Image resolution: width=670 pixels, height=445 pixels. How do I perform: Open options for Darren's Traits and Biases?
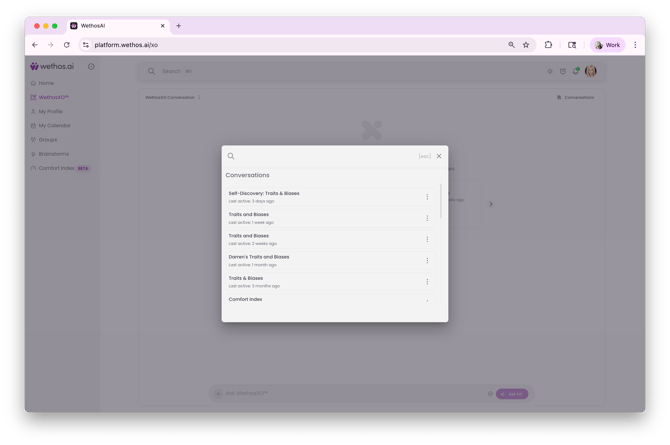(427, 261)
